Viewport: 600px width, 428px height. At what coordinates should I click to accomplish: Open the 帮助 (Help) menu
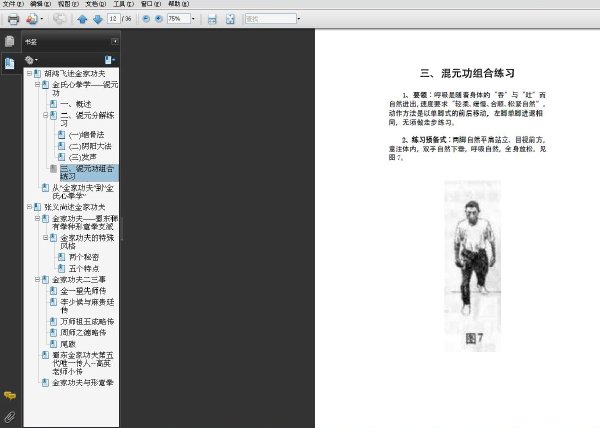tap(178, 4)
